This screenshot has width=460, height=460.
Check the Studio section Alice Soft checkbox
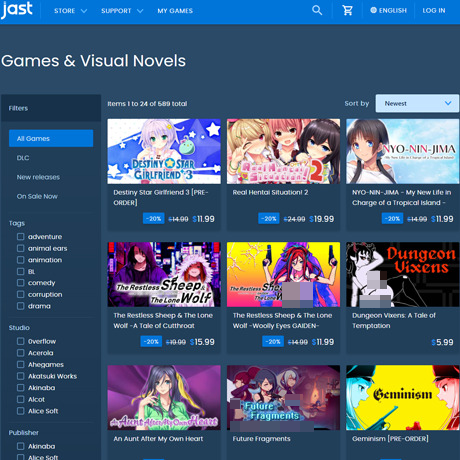21,411
